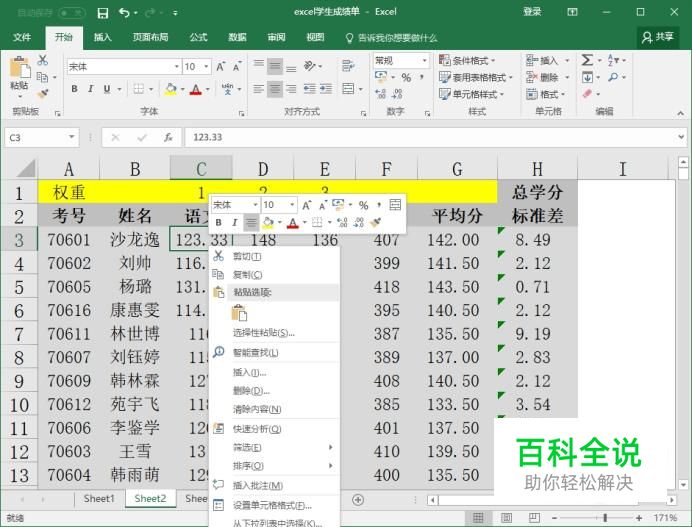The width and height of the screenshot is (692, 527).
Task: Click the zoom slider handle
Action: (x=605, y=518)
